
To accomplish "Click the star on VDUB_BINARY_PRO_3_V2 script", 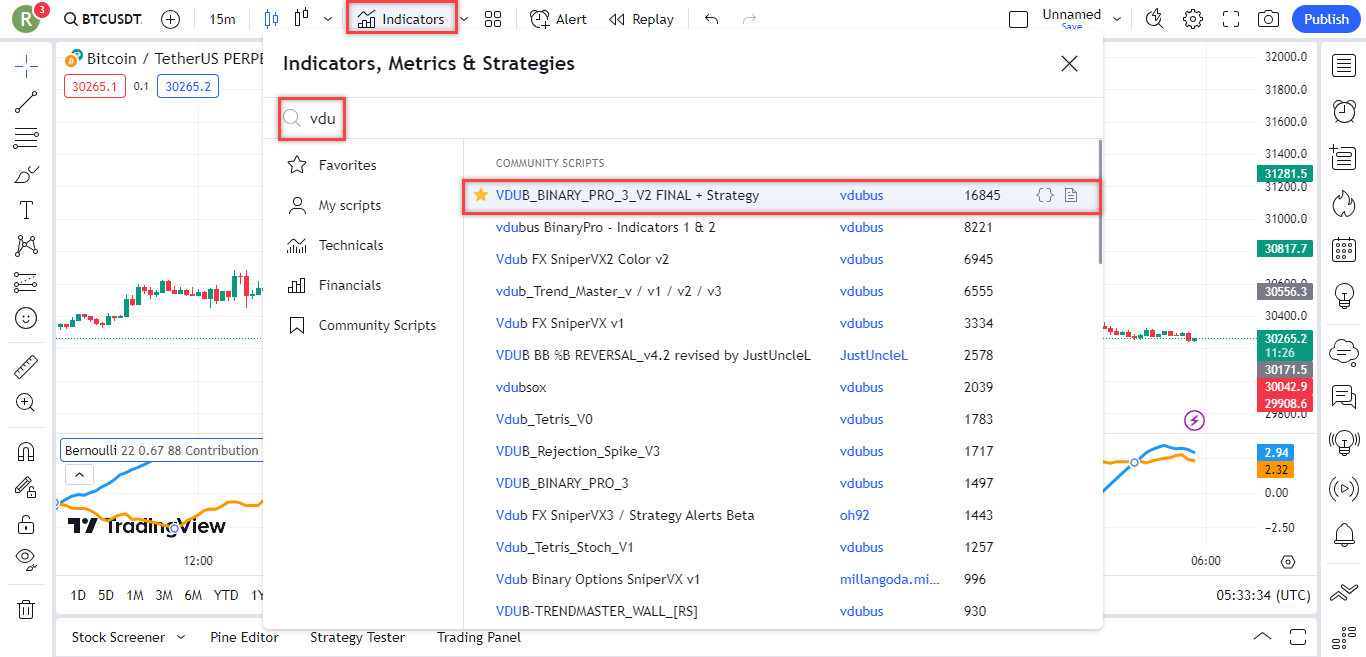I will pyautogui.click(x=481, y=195).
